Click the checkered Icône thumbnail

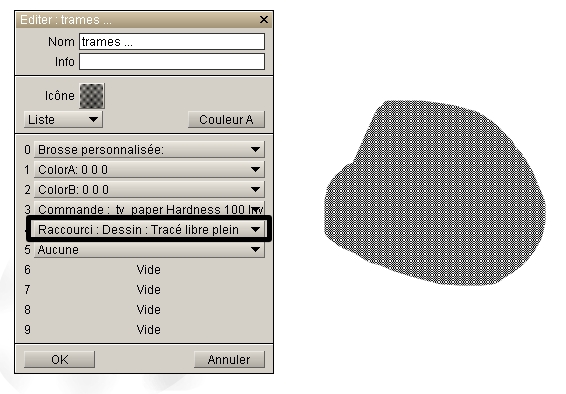92,96
